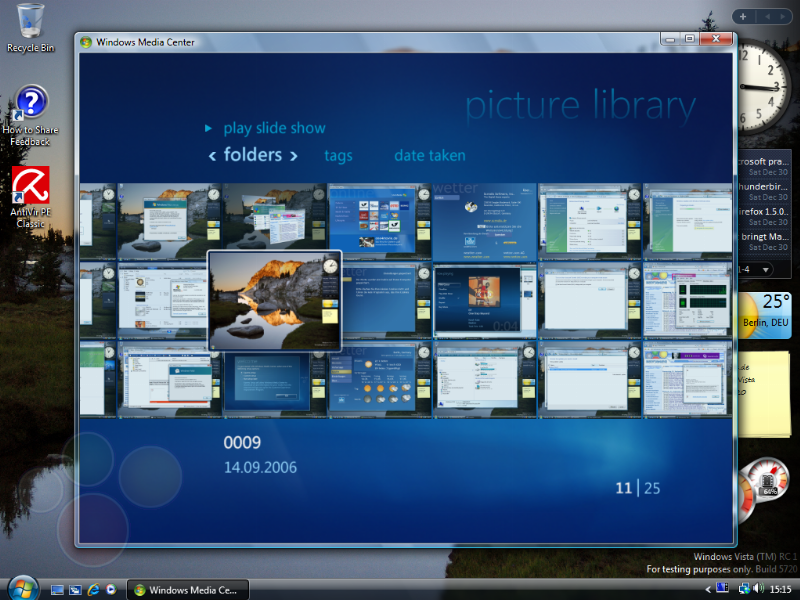
Task: Click the taskbar clock 15:15
Action: [780, 589]
